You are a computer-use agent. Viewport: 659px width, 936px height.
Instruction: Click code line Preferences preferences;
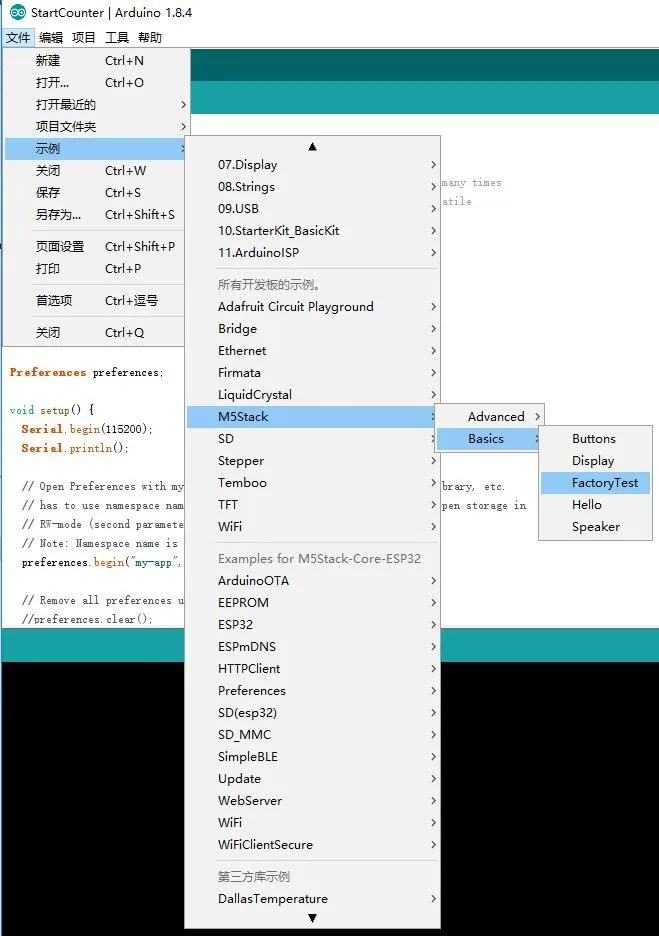tap(87, 372)
